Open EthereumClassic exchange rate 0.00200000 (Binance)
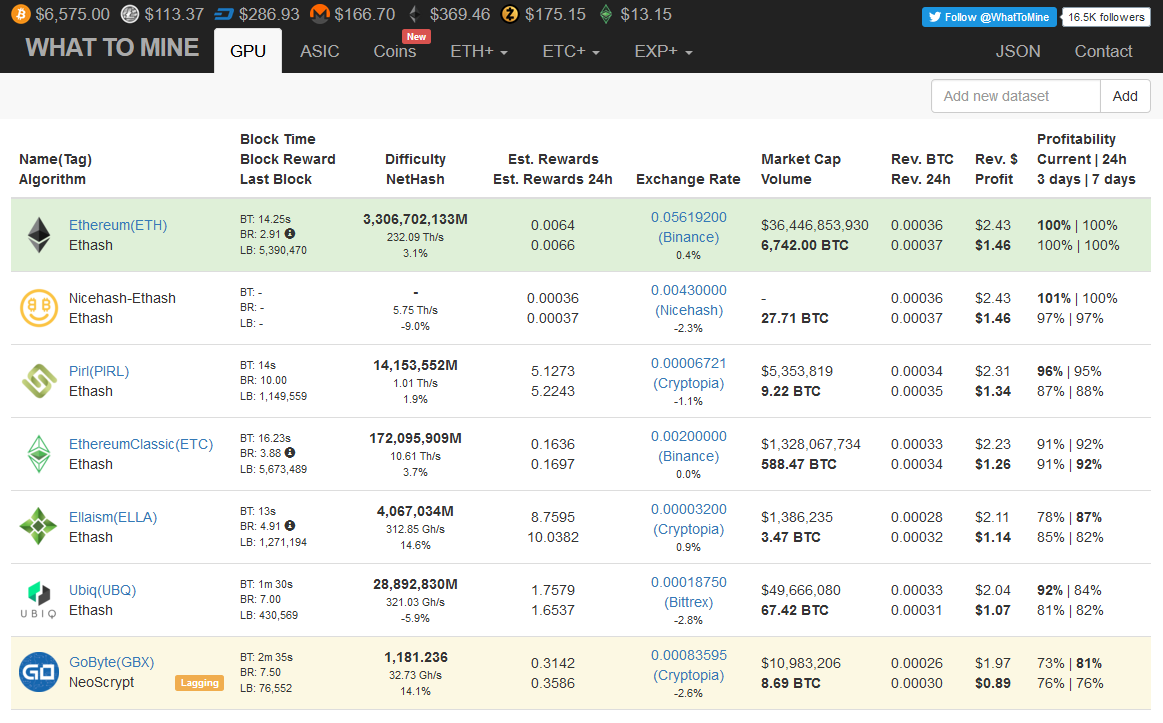This screenshot has height=723, width=1163. click(x=688, y=446)
